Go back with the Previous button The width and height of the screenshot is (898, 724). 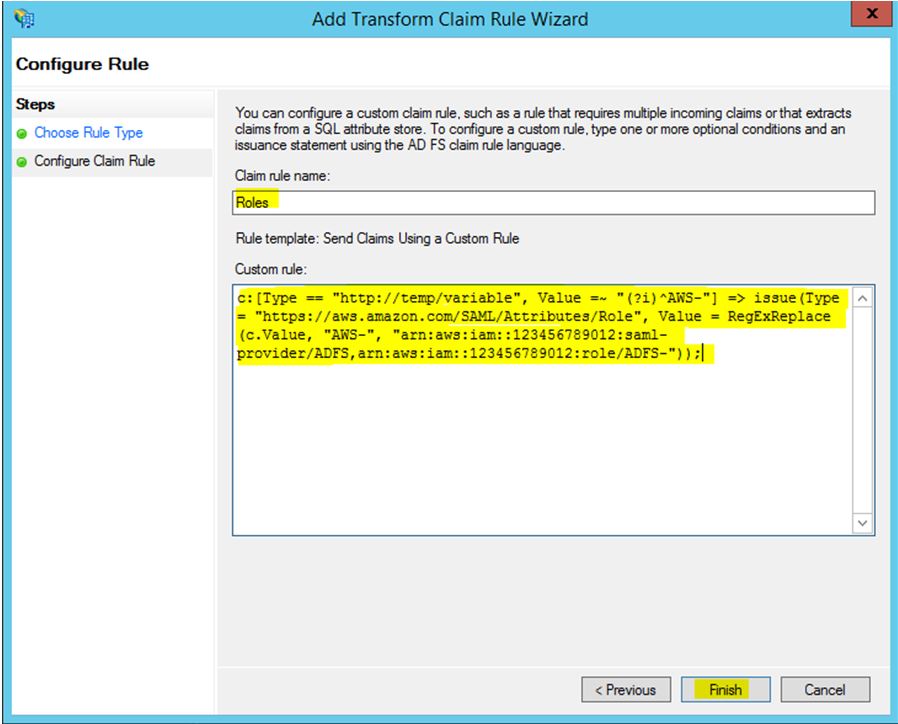click(x=625, y=689)
